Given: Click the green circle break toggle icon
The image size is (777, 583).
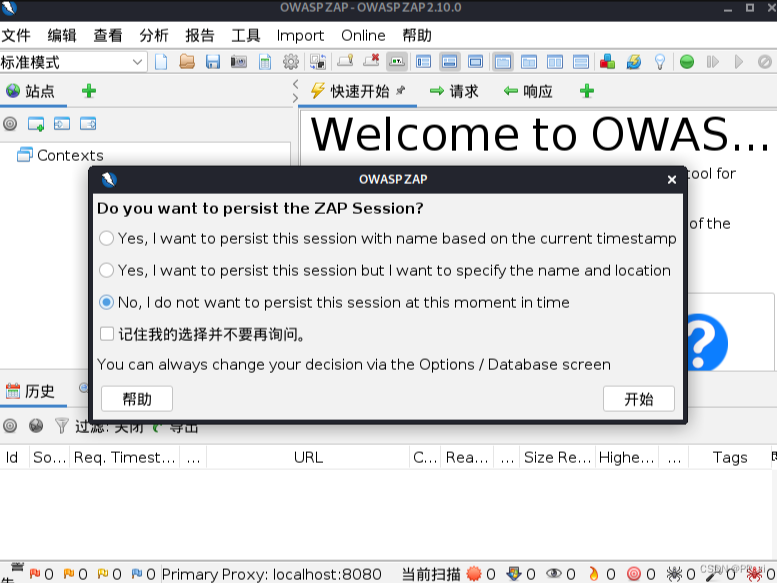Looking at the screenshot, I should 687,62.
